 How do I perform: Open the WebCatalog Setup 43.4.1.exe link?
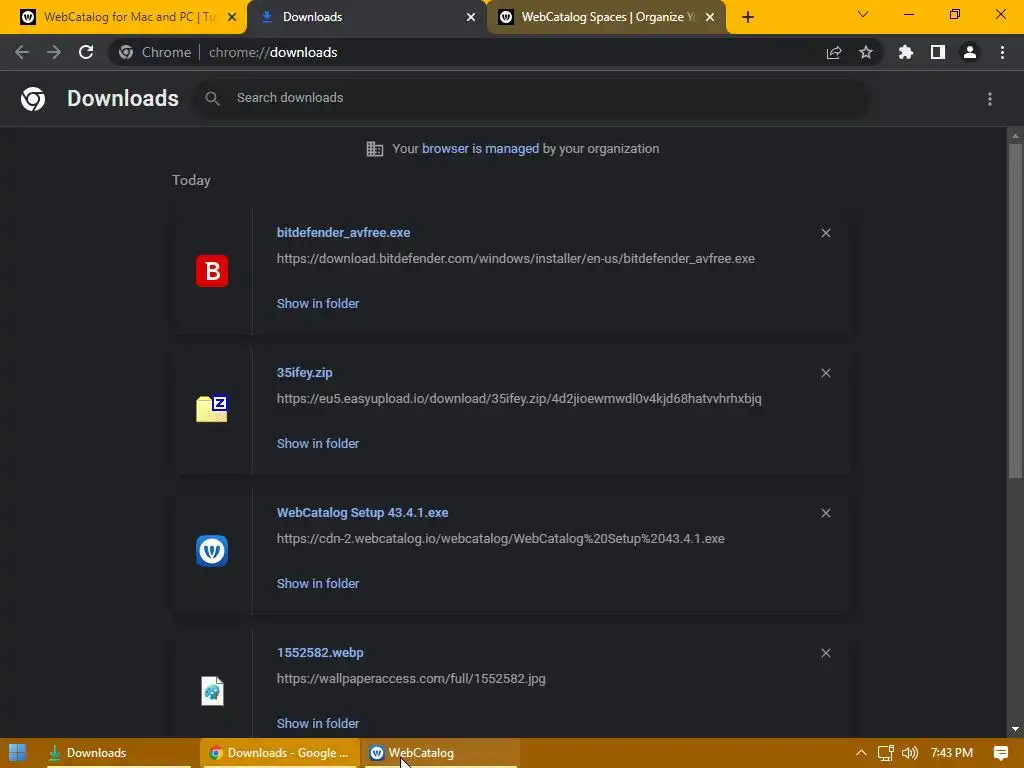point(362,513)
